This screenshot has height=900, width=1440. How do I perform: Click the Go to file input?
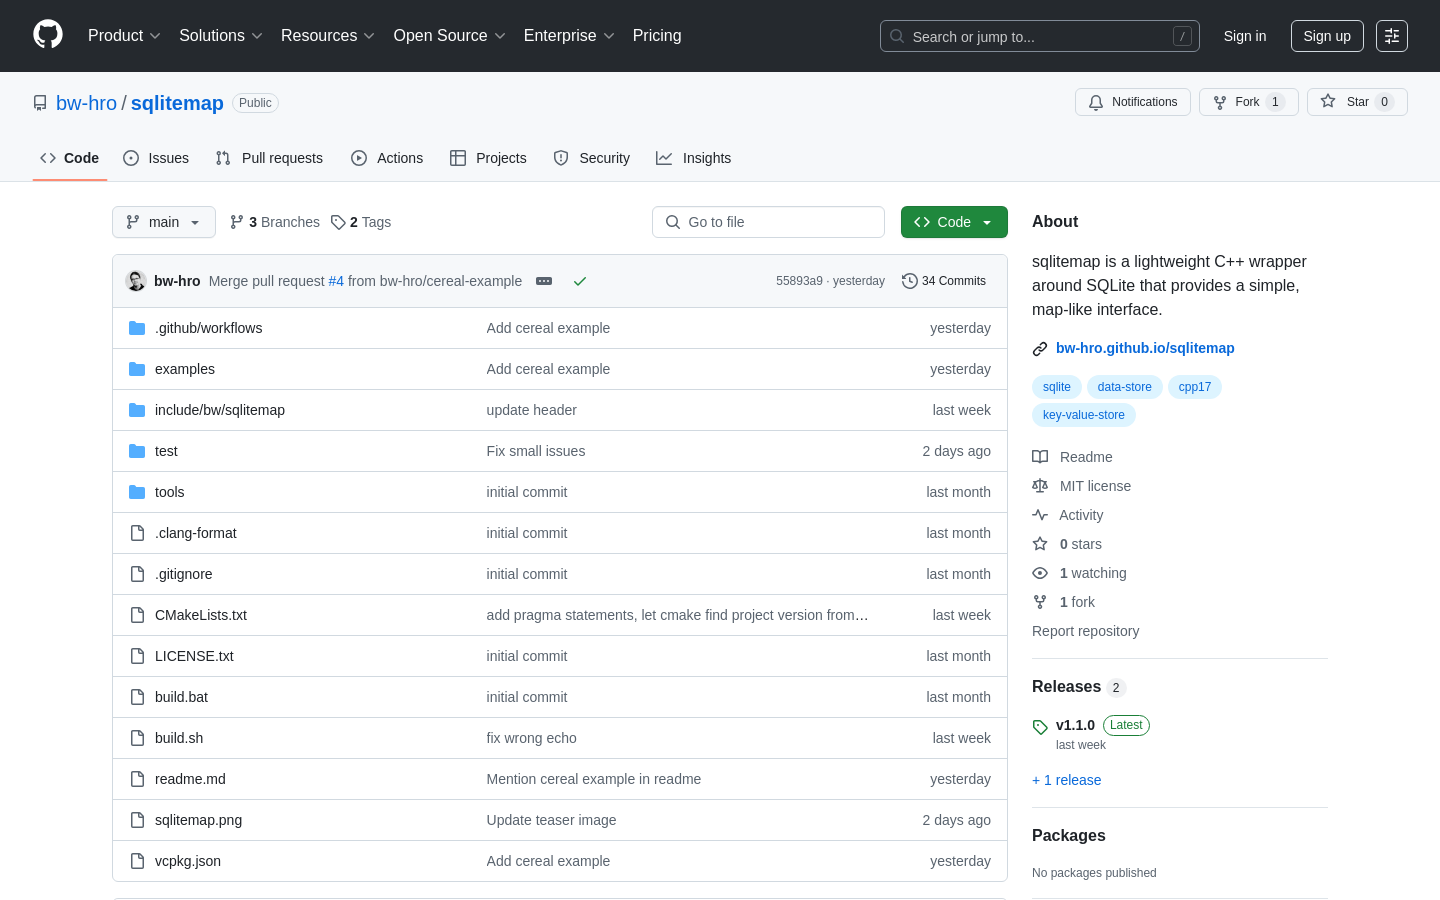tap(768, 222)
